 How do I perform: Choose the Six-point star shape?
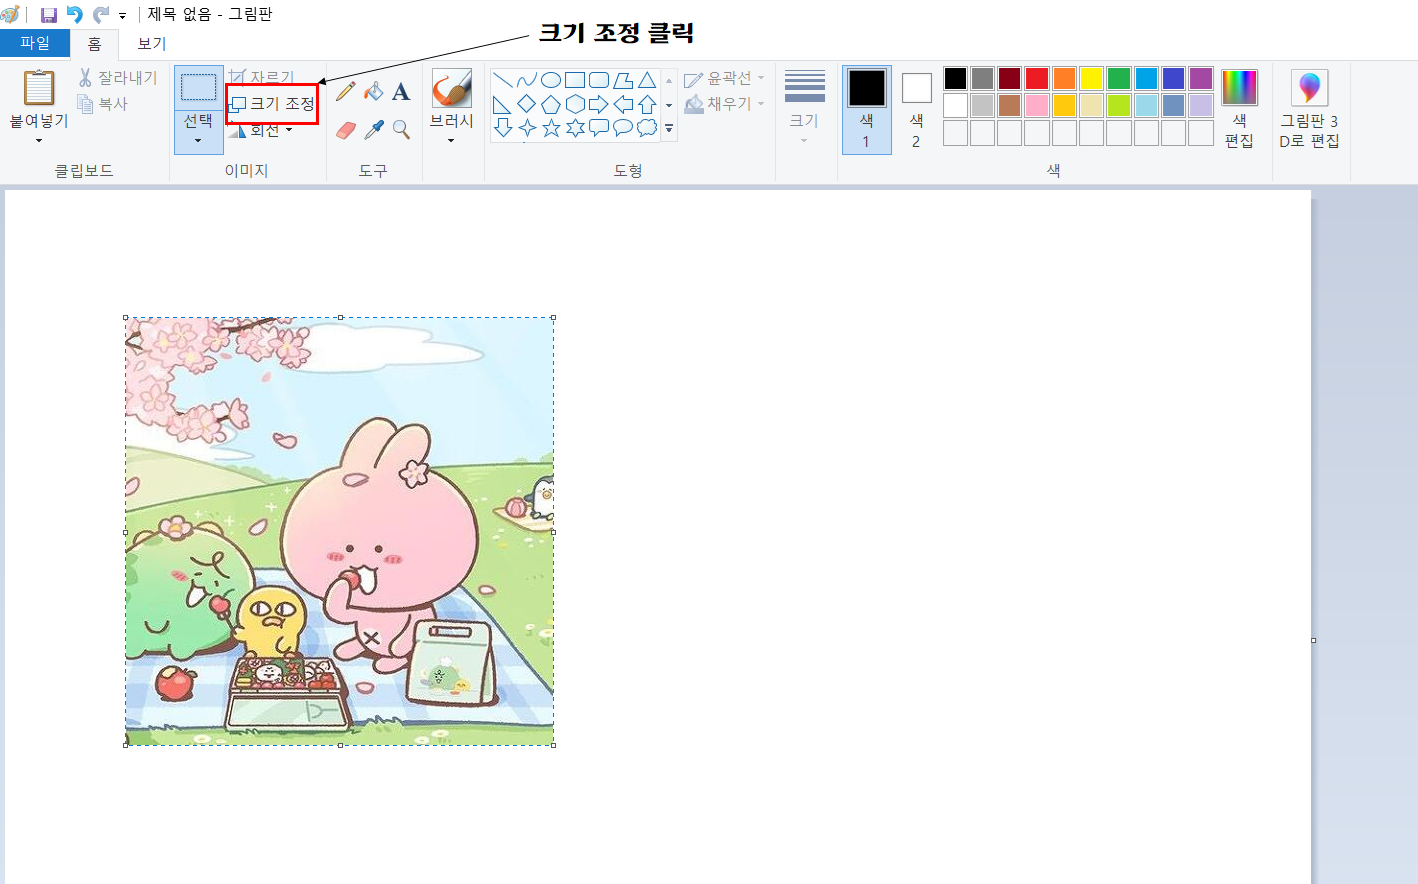(575, 127)
